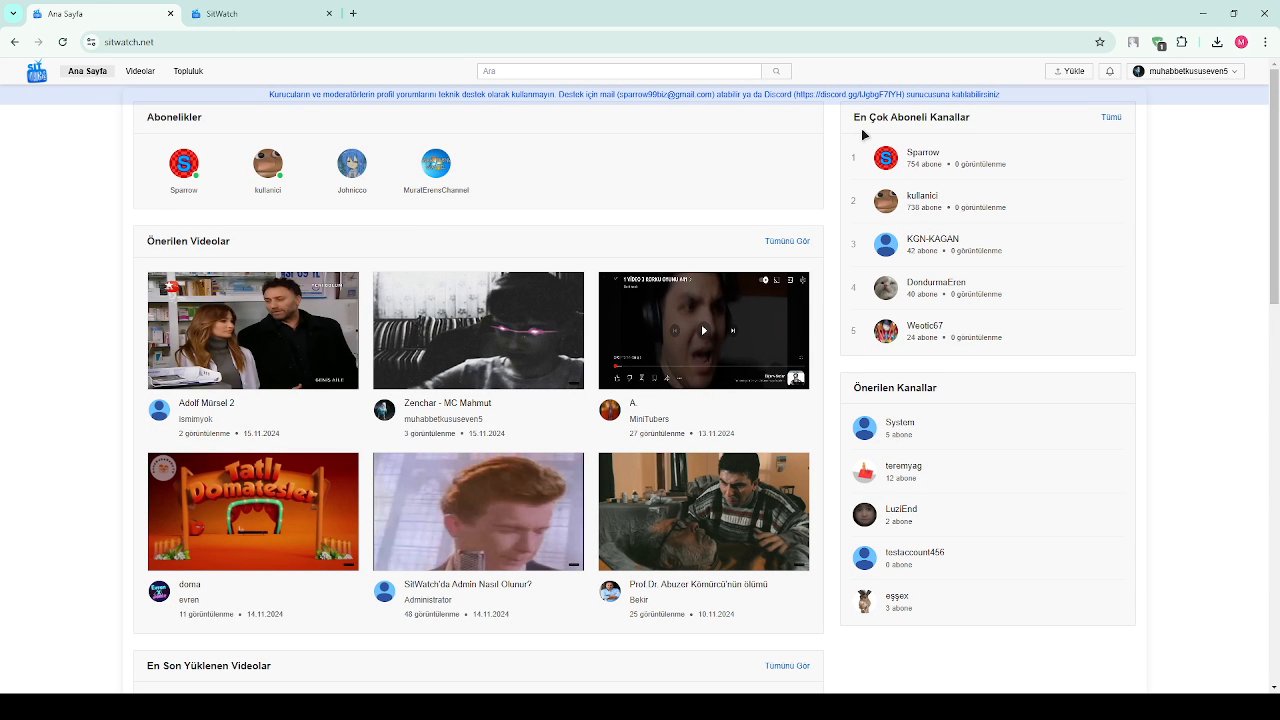
Task: Click the SitWatch logo icon
Action: pos(37,71)
